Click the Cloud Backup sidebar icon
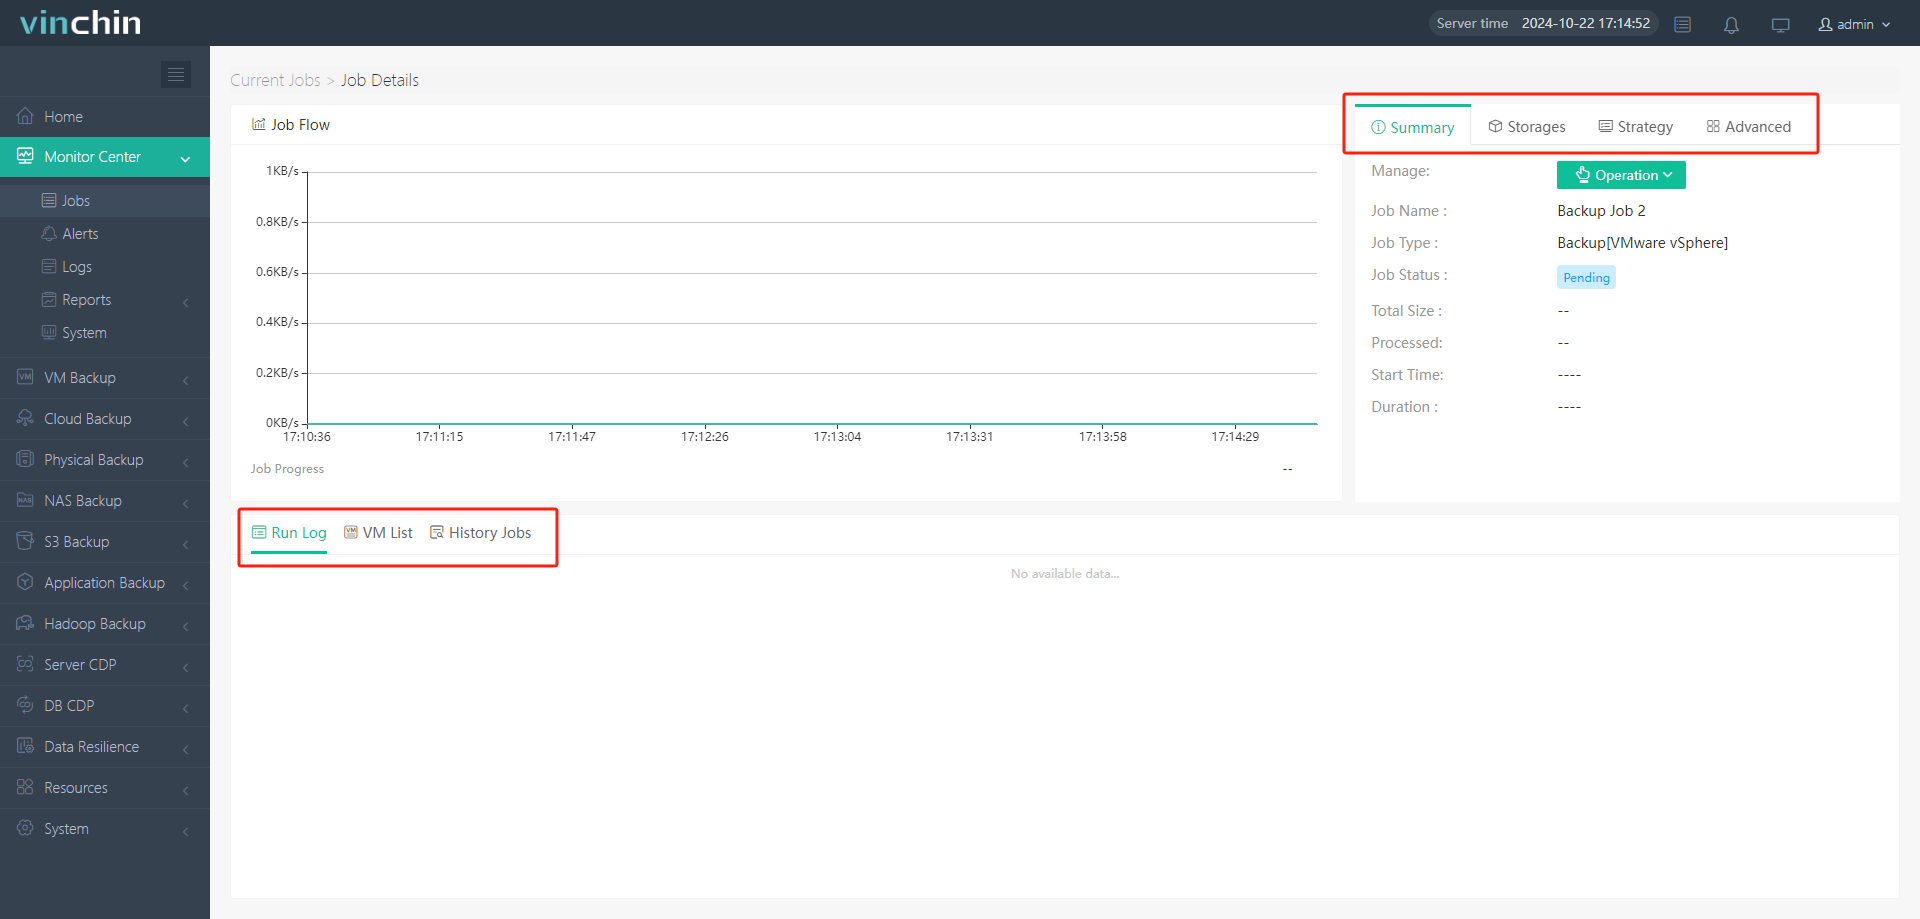The width and height of the screenshot is (1920, 919). tap(25, 418)
